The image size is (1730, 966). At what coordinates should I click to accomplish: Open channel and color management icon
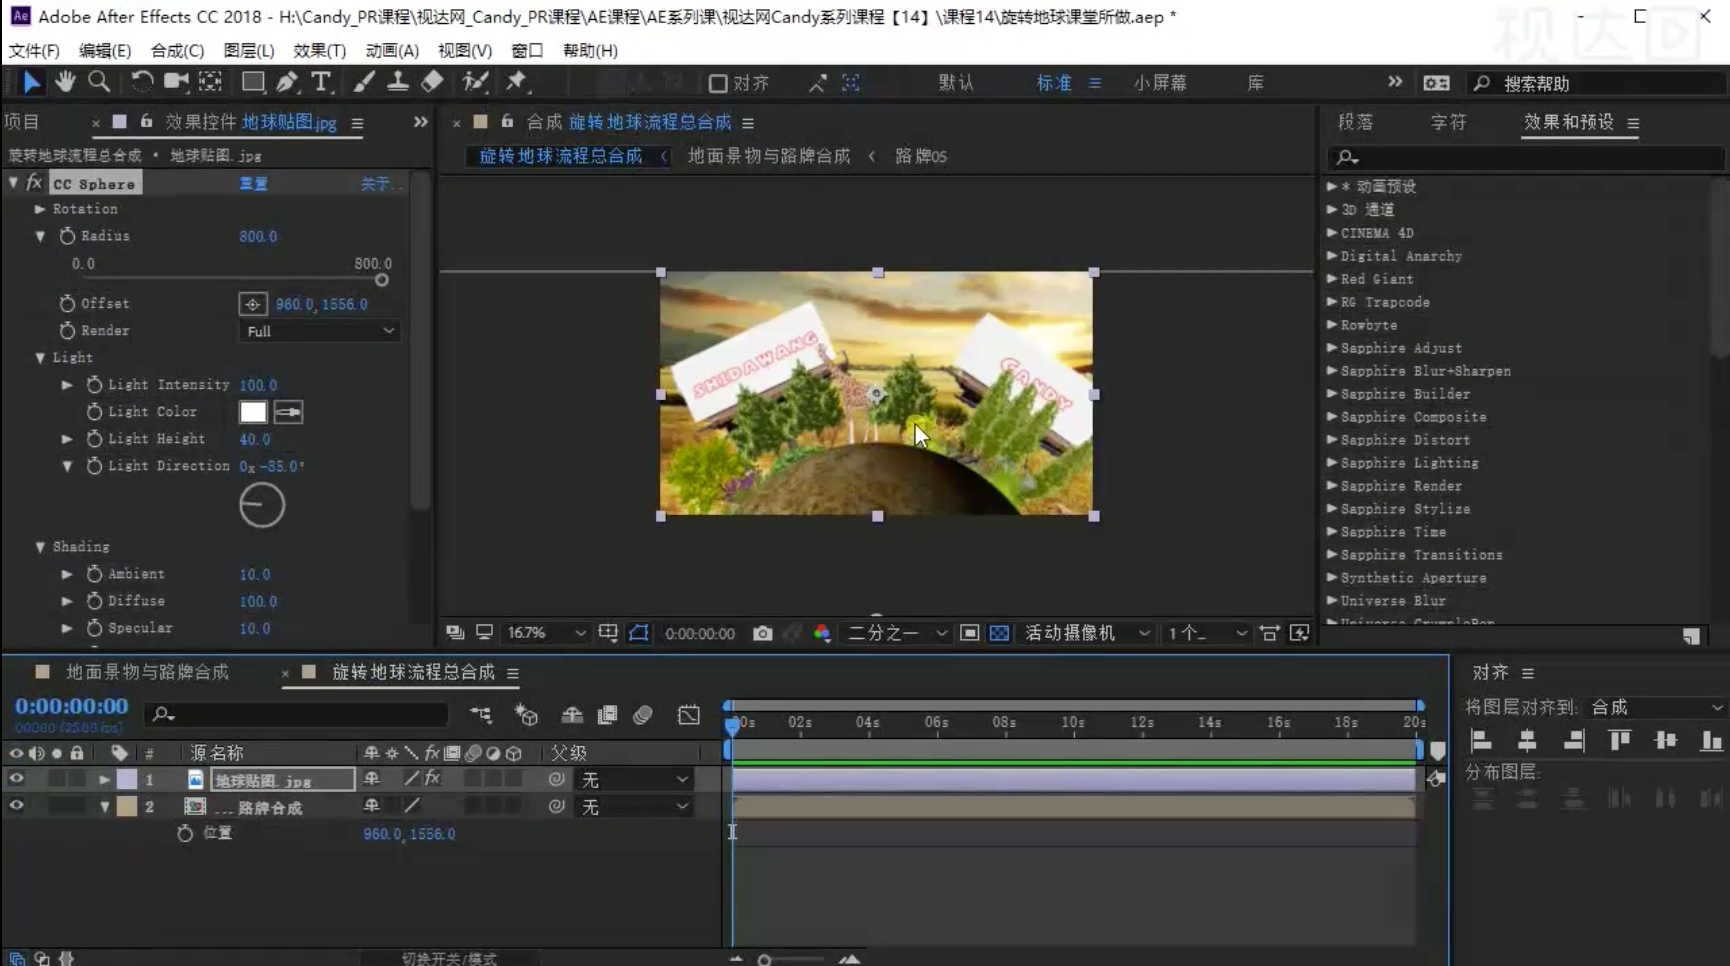pos(822,633)
